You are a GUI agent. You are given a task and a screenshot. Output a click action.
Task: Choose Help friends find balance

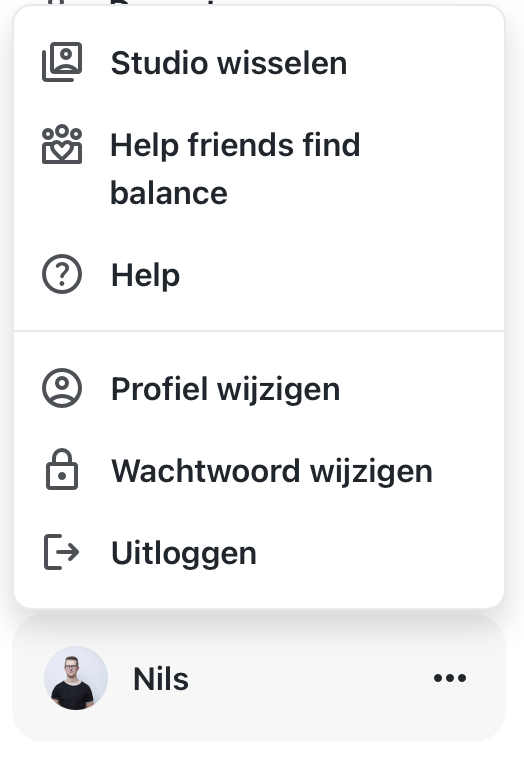point(259,169)
